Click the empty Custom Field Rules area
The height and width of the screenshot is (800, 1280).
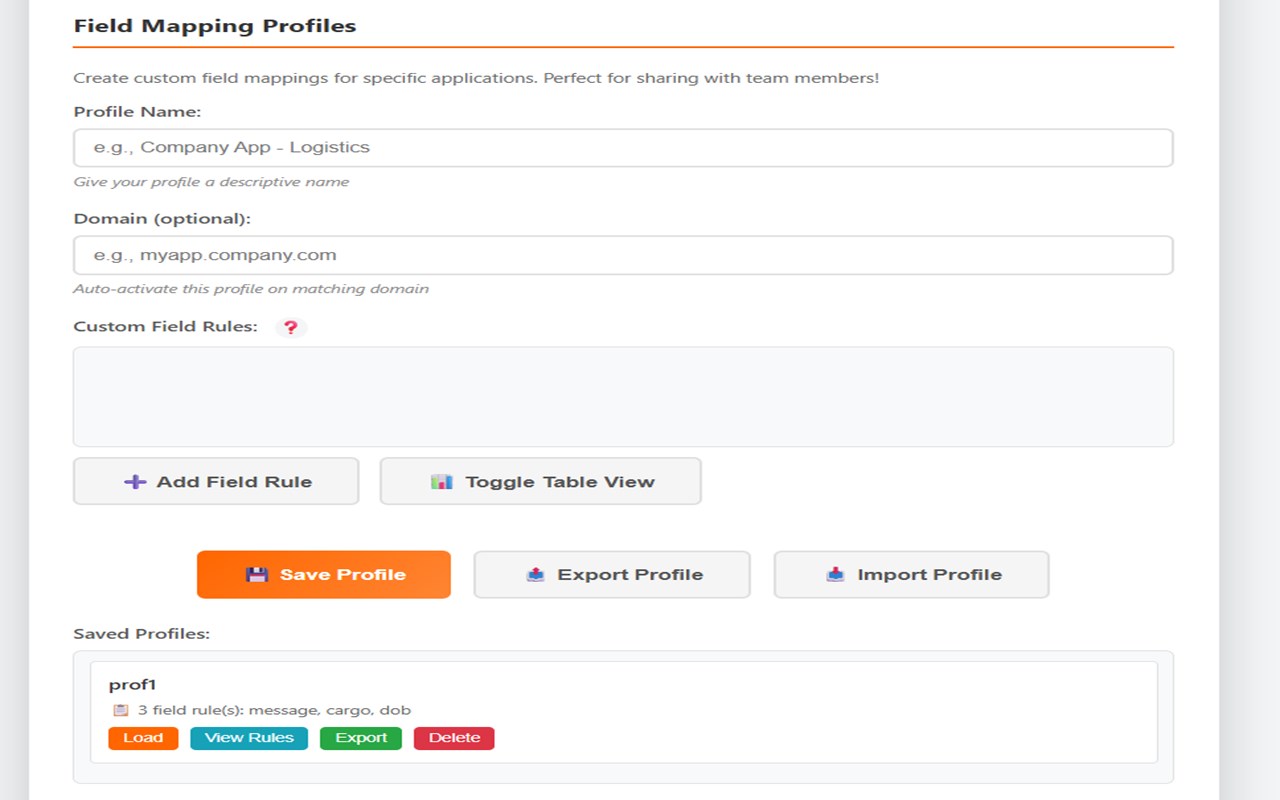[x=622, y=396]
